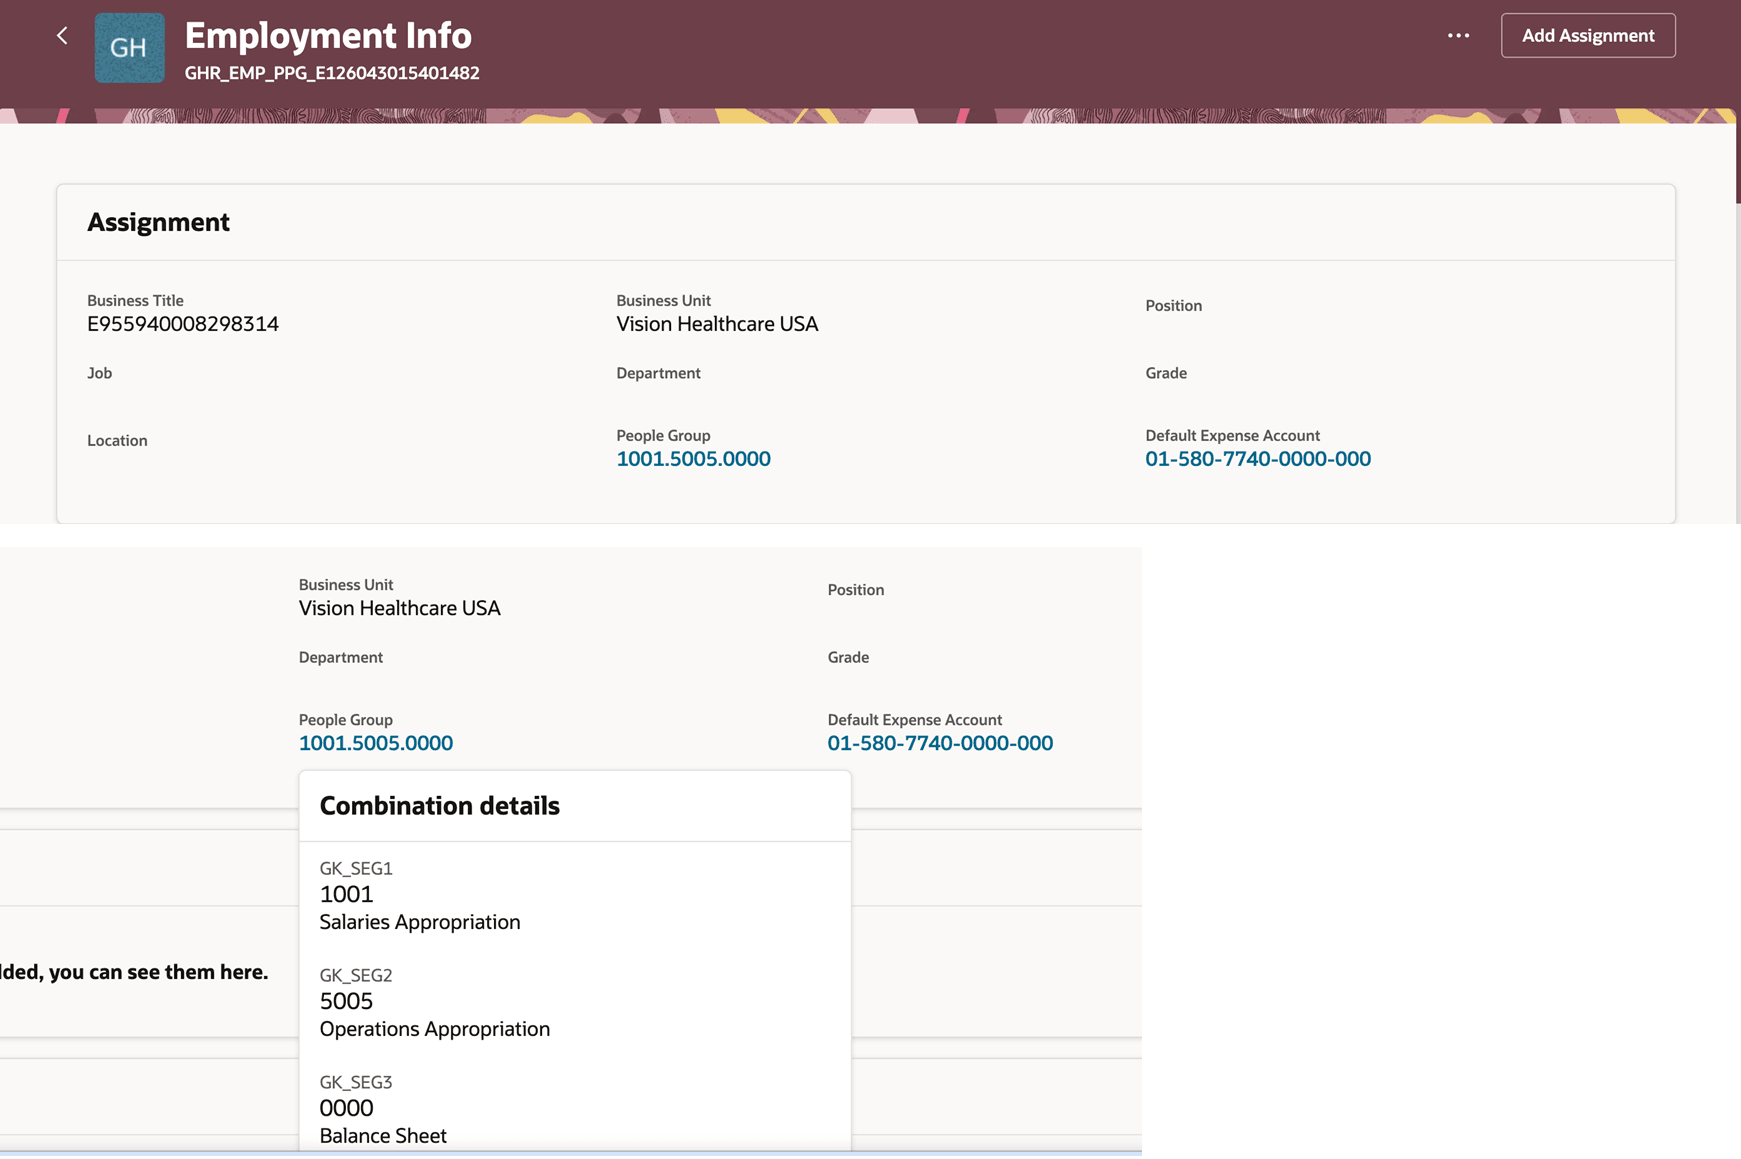The width and height of the screenshot is (1741, 1159).
Task: Click Salaries Appropriation description
Action: coord(420,922)
